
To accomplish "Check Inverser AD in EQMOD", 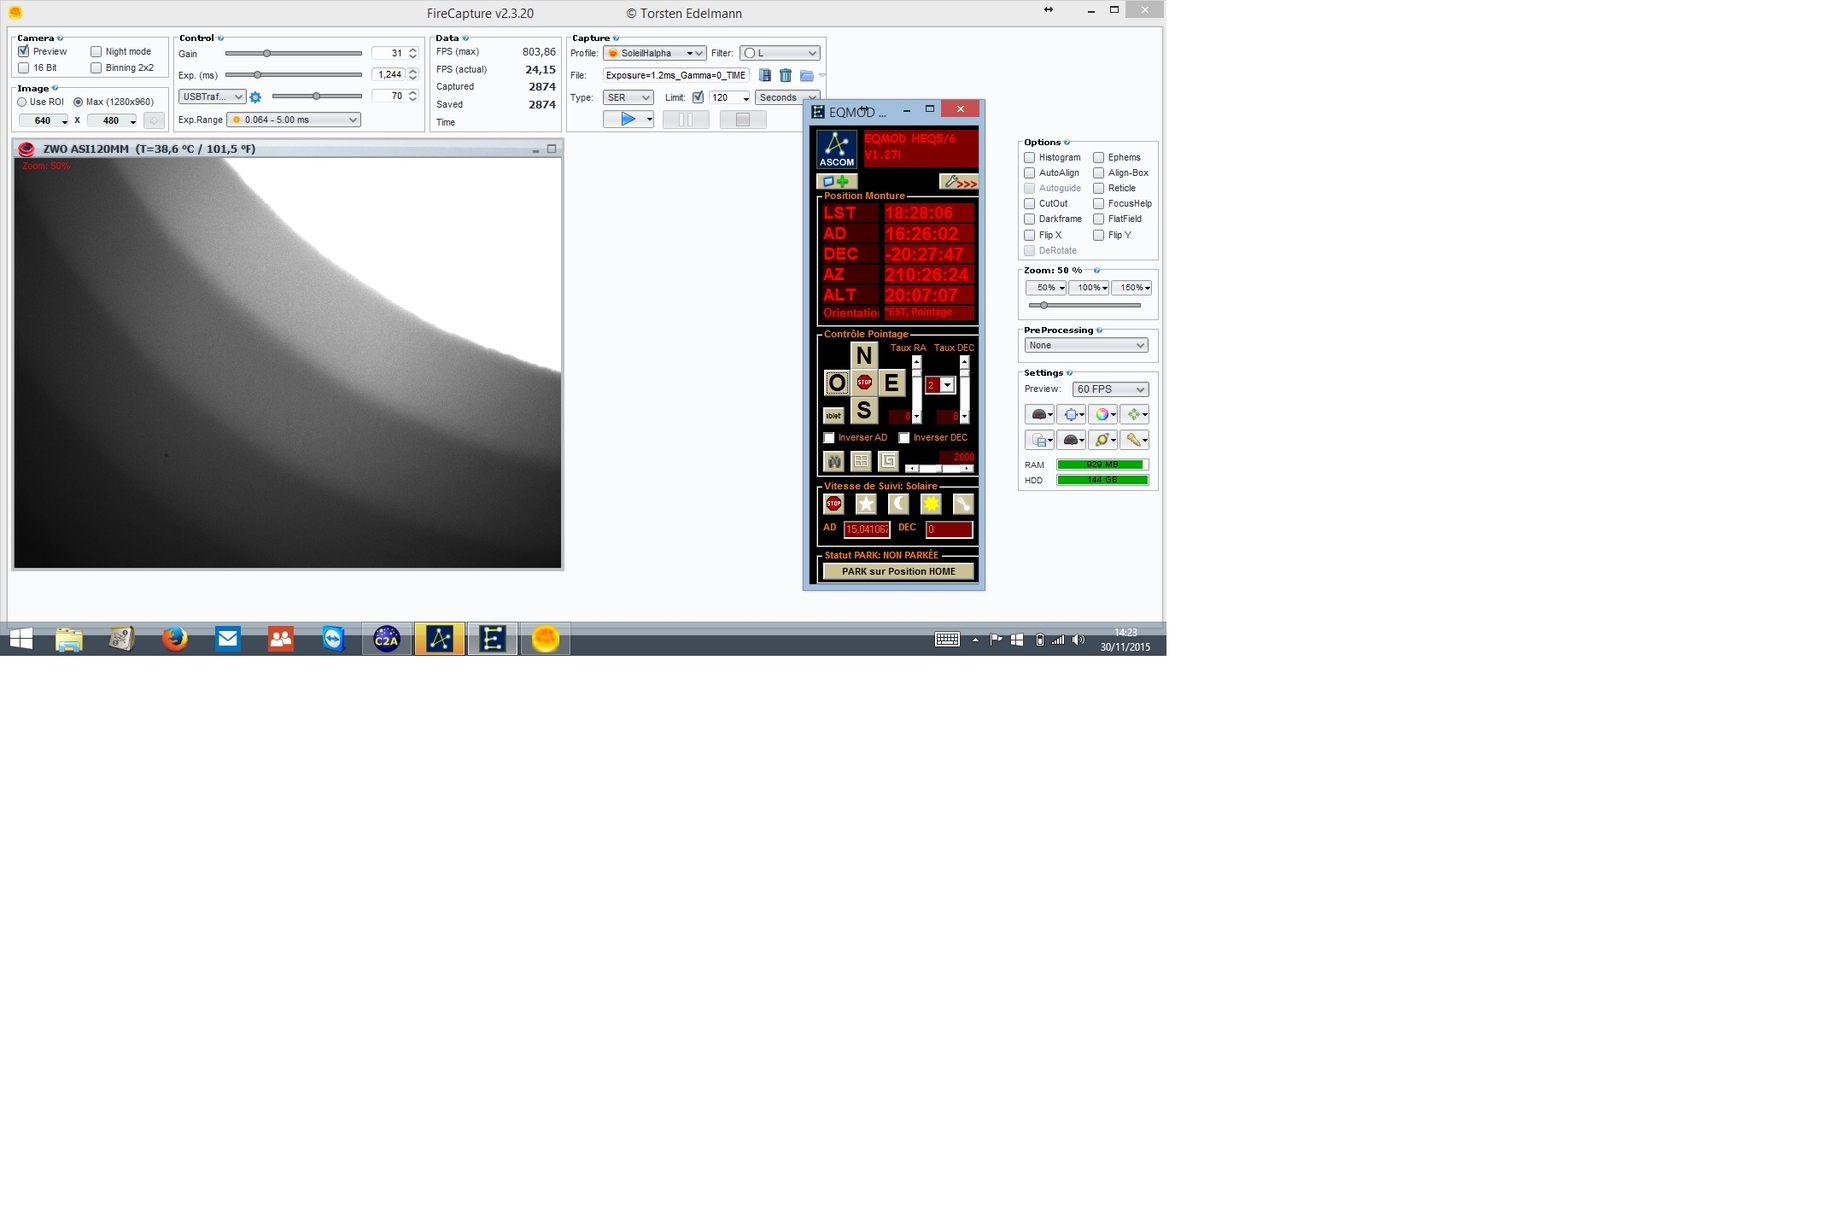I will tap(829, 438).
